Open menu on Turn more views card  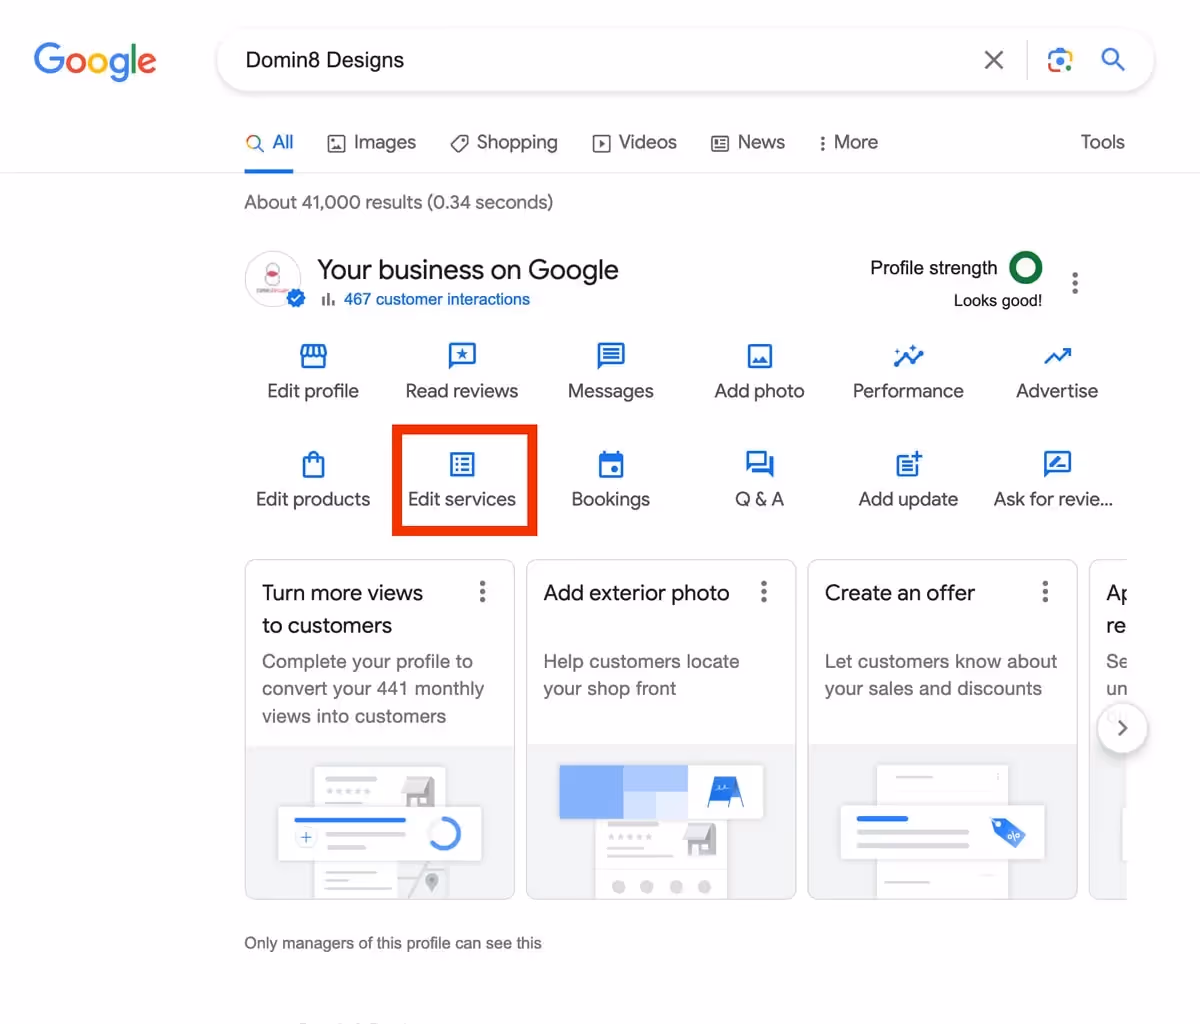(x=482, y=592)
